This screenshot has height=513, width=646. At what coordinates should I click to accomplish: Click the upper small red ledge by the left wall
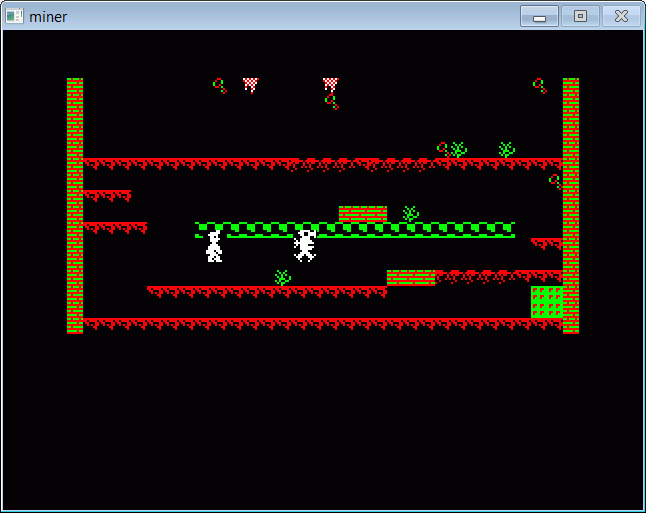click(x=107, y=195)
